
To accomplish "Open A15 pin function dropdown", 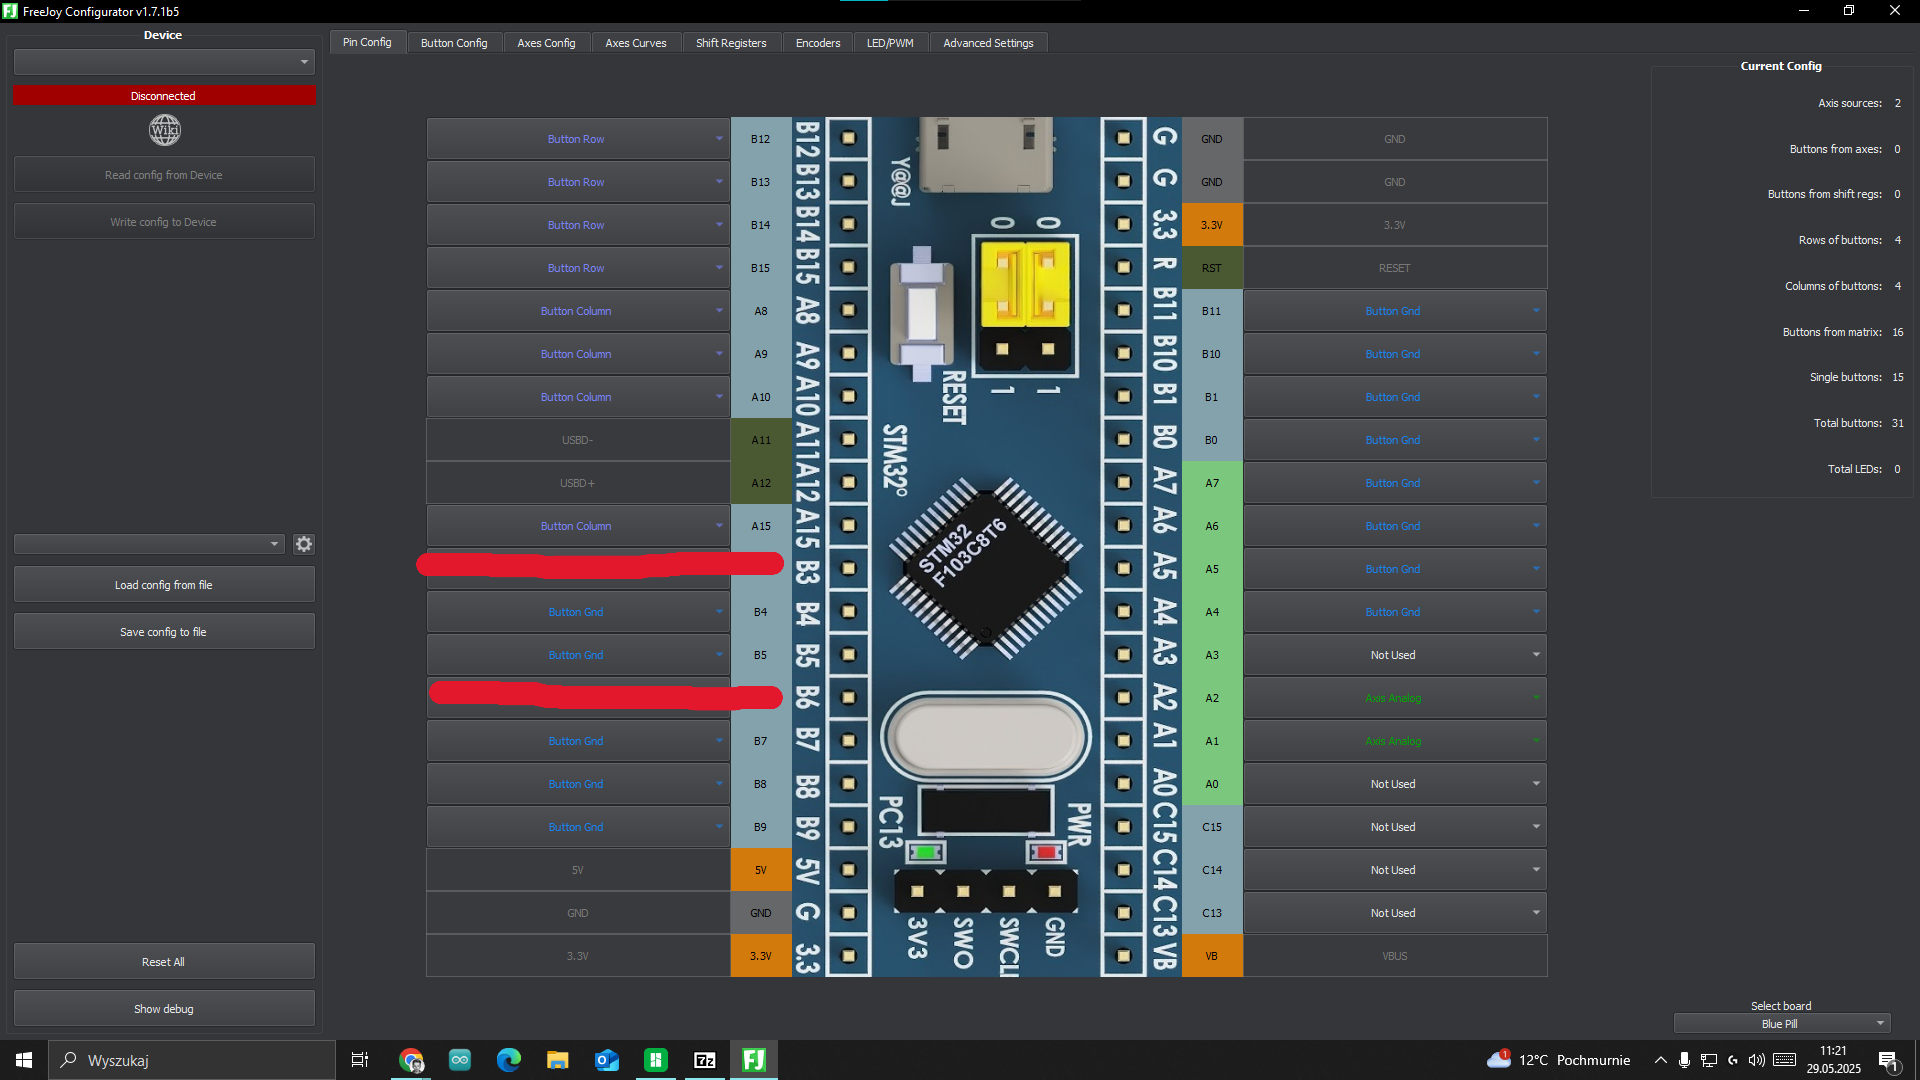I will (x=578, y=526).
